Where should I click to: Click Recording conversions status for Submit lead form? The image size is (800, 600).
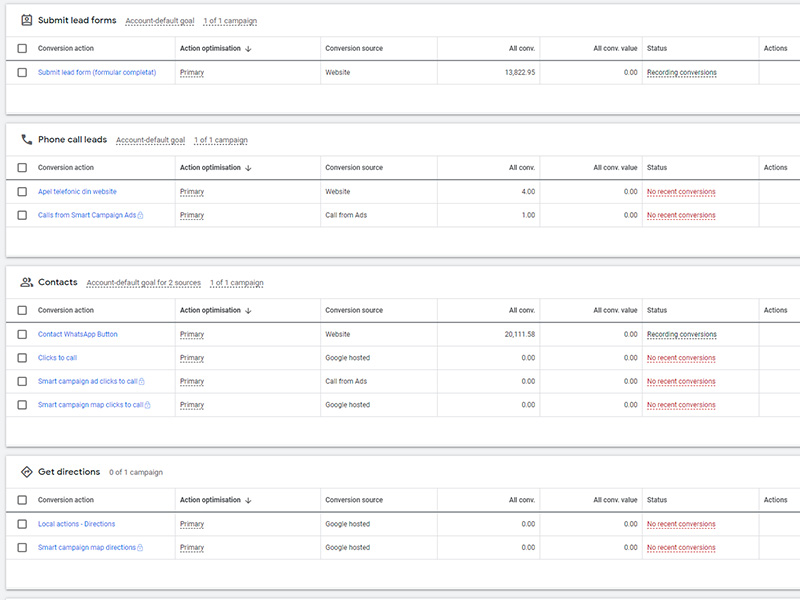tap(682, 72)
